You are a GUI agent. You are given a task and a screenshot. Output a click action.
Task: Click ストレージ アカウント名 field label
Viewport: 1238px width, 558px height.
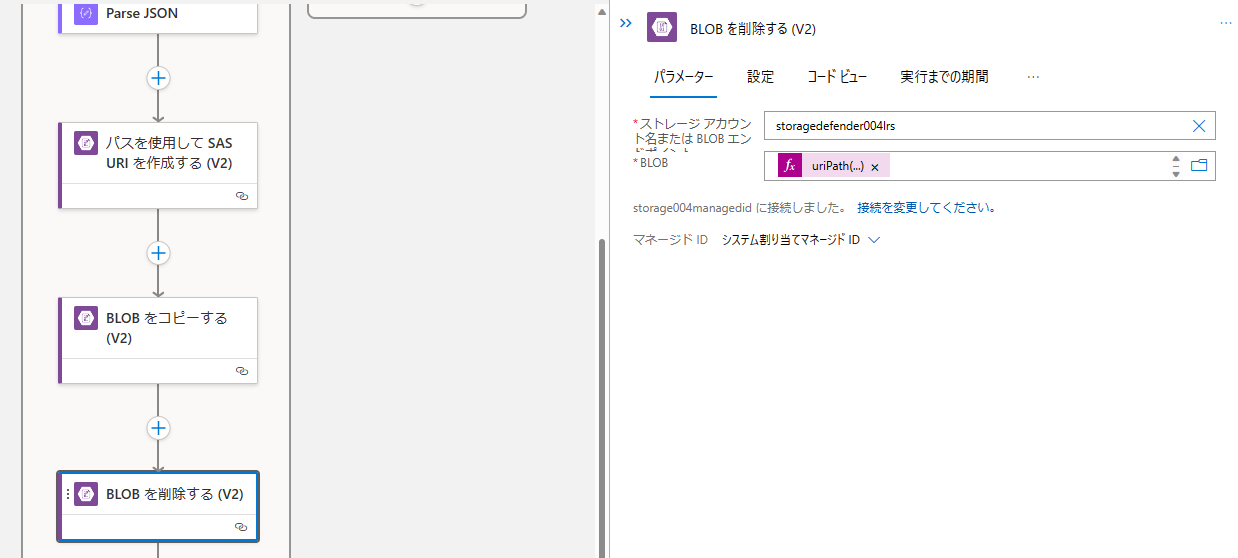coord(692,135)
